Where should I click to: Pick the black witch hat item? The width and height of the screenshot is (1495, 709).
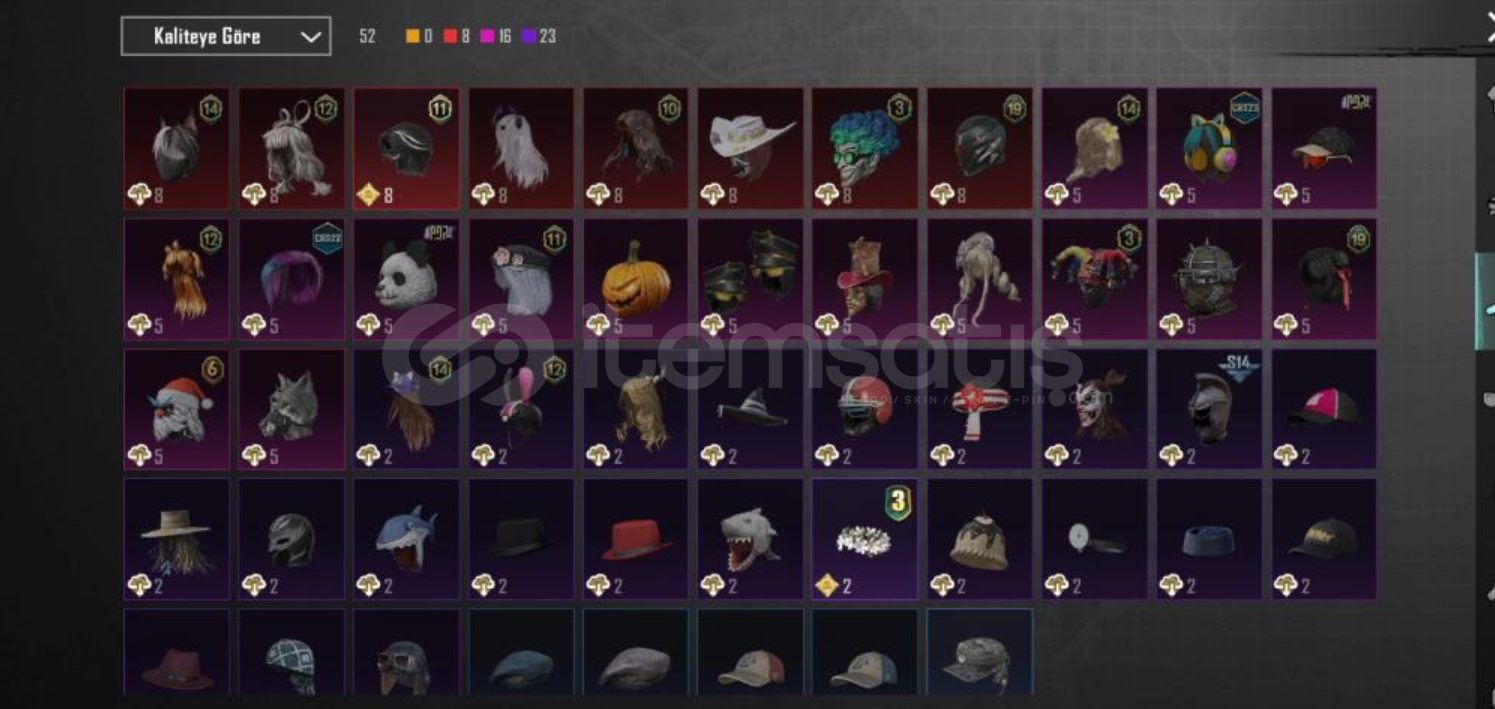[750, 409]
